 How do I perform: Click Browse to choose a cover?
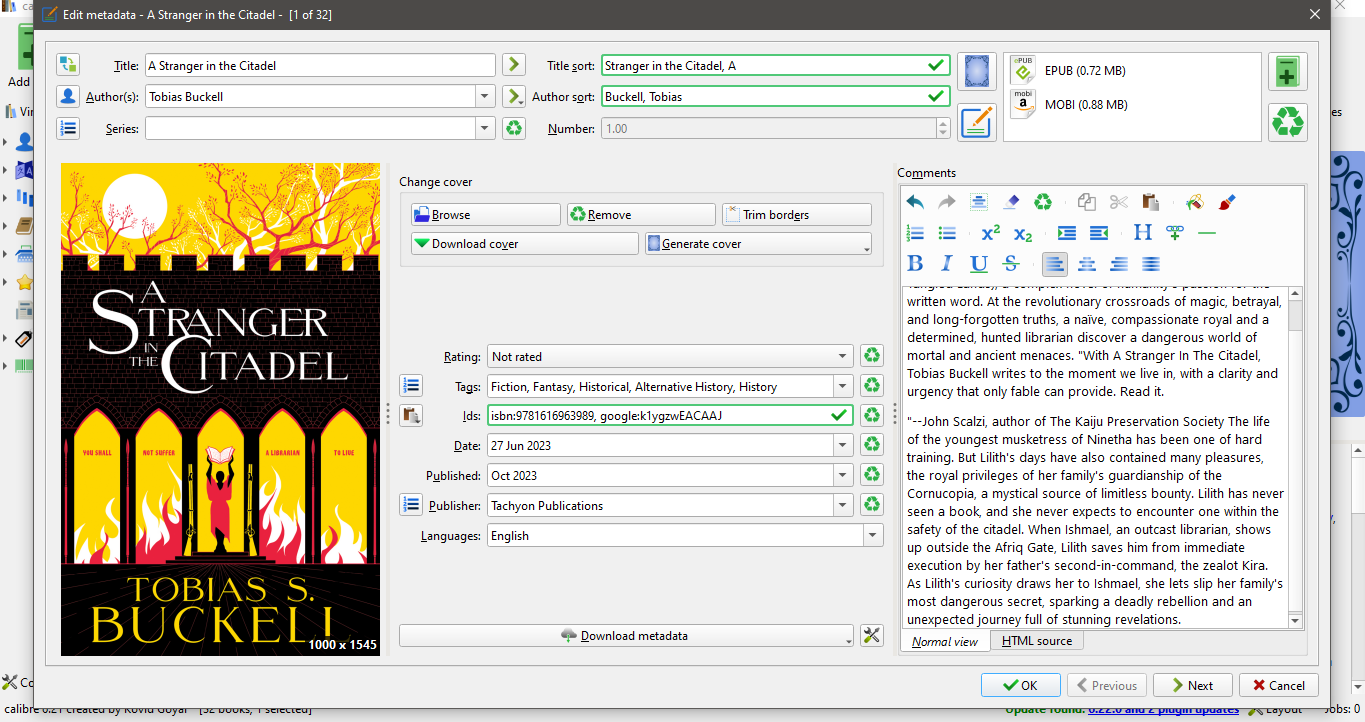coord(486,215)
